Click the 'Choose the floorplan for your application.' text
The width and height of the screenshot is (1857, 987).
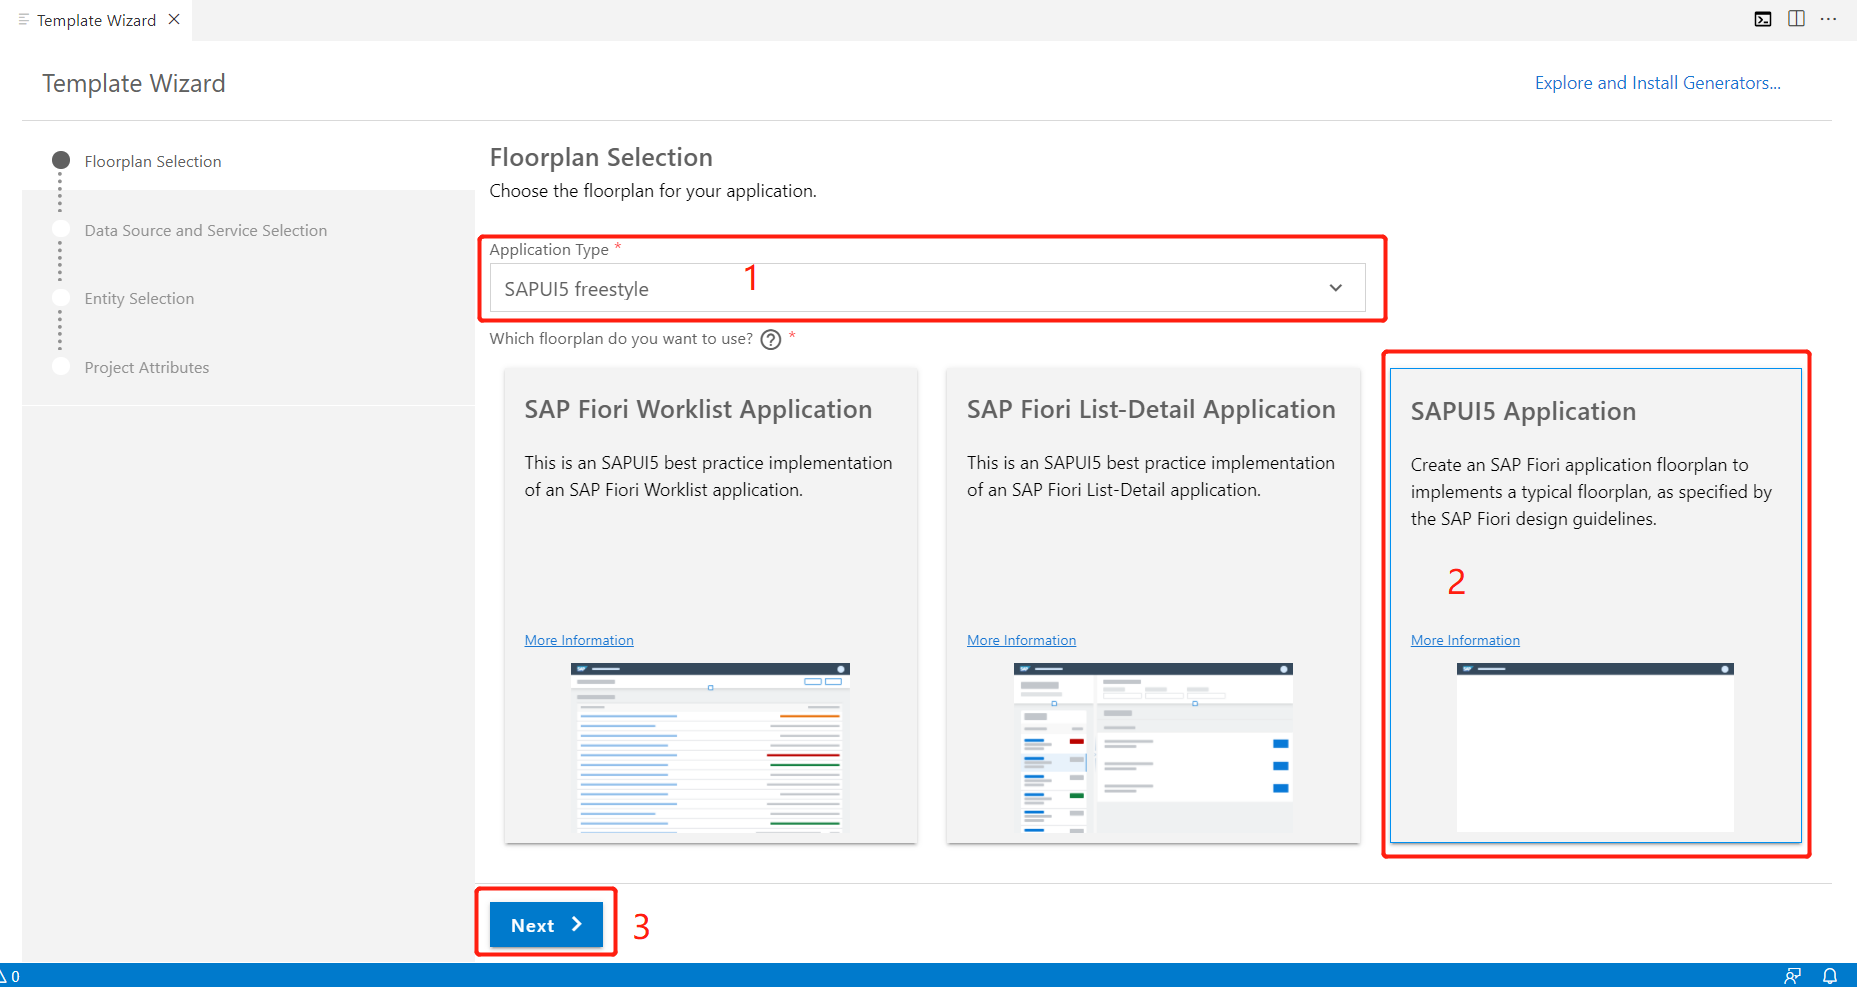(653, 191)
